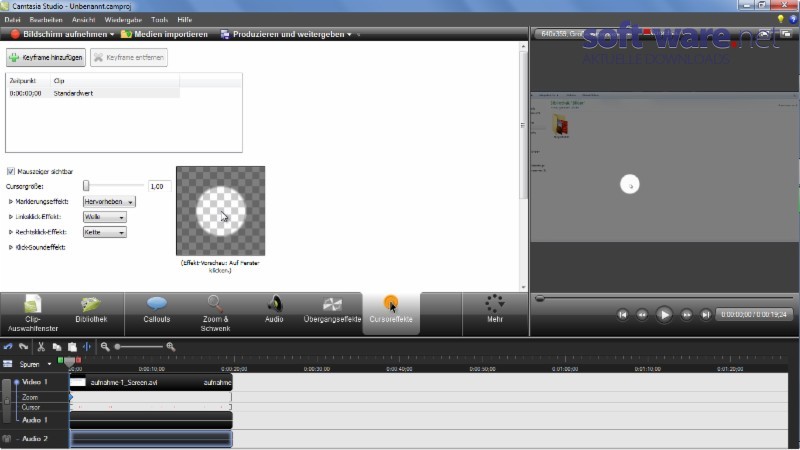Toggle Mauszeiger sichtbar checkbox

11,171
